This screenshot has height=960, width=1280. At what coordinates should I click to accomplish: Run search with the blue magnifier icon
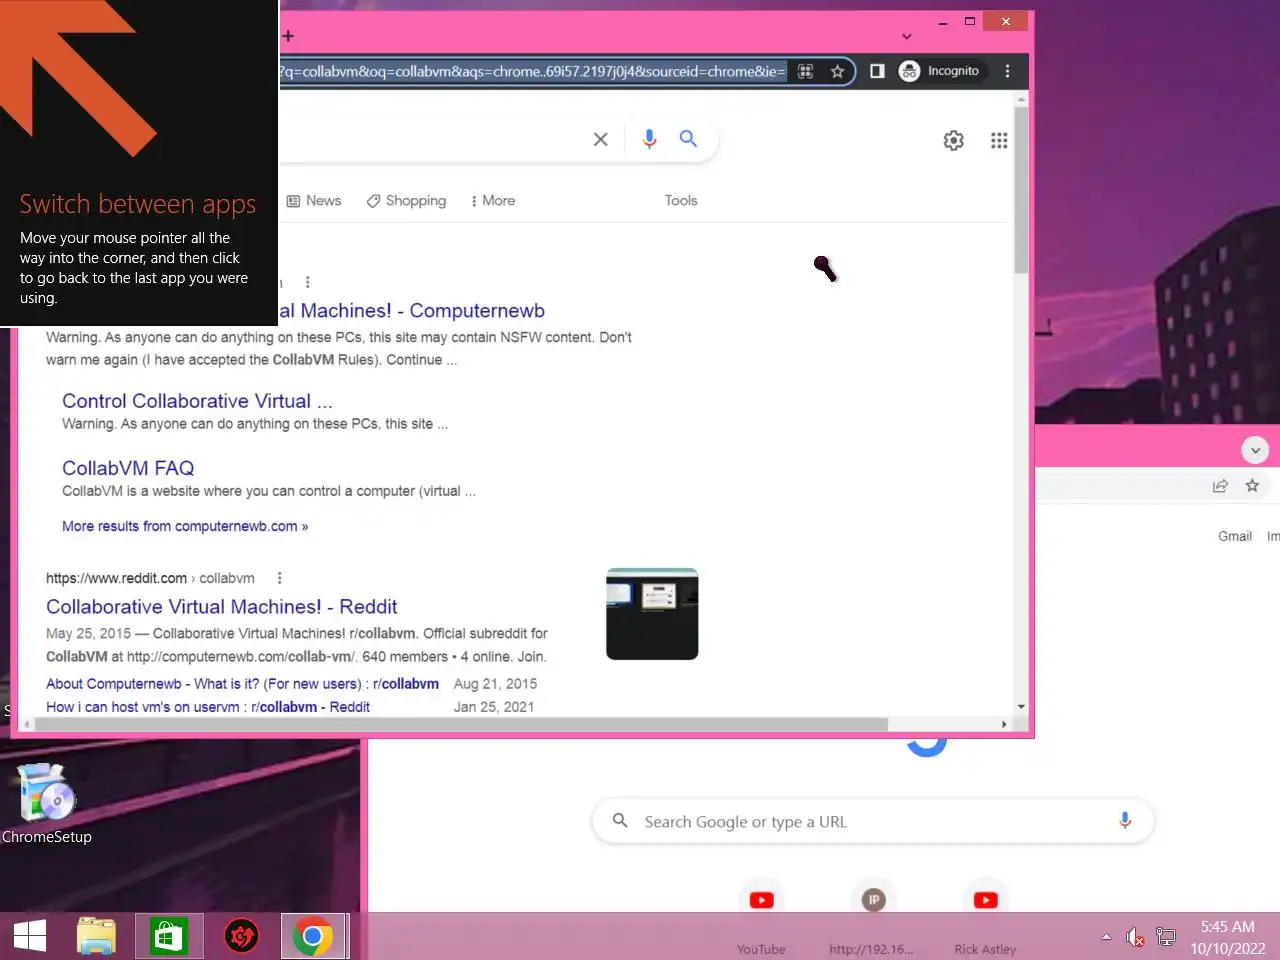pyautogui.click(x=688, y=138)
